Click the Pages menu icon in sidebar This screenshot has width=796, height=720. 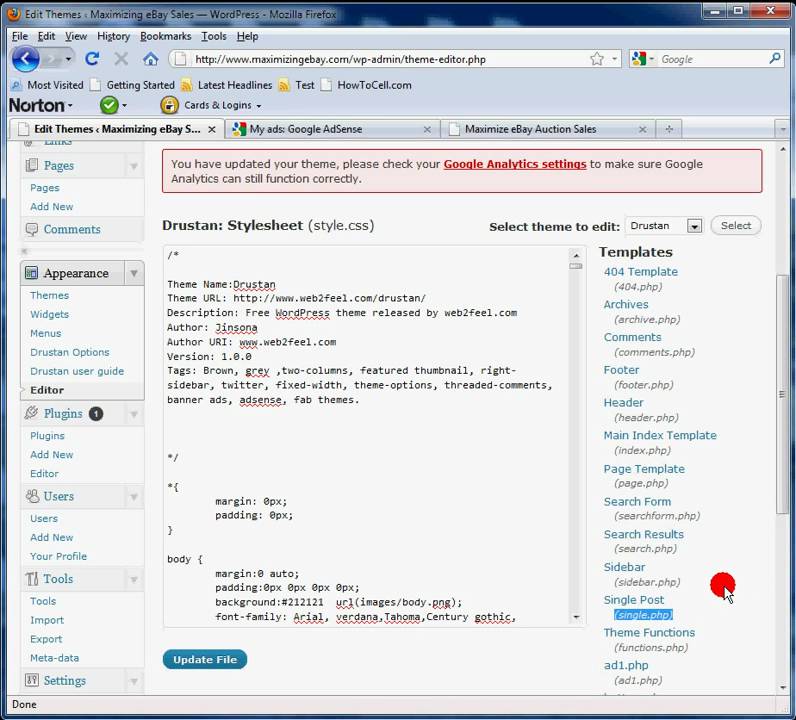[x=31, y=165]
